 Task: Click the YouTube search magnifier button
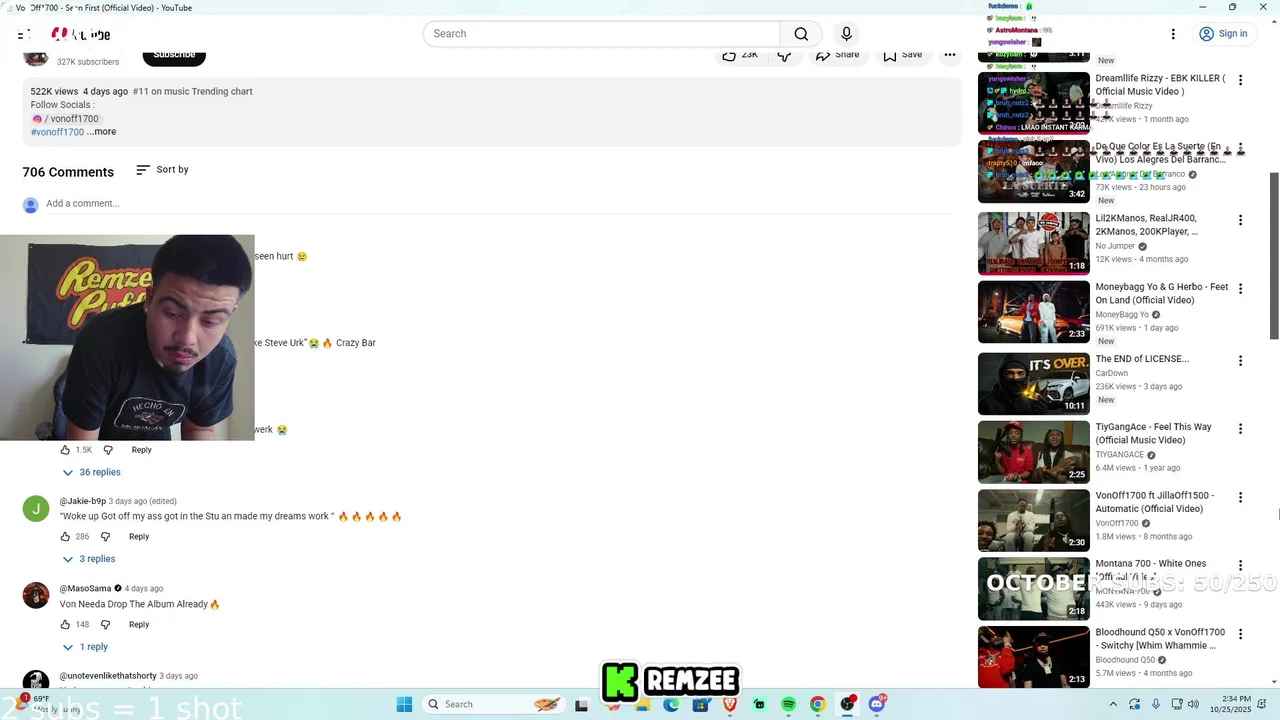click(x=801, y=34)
